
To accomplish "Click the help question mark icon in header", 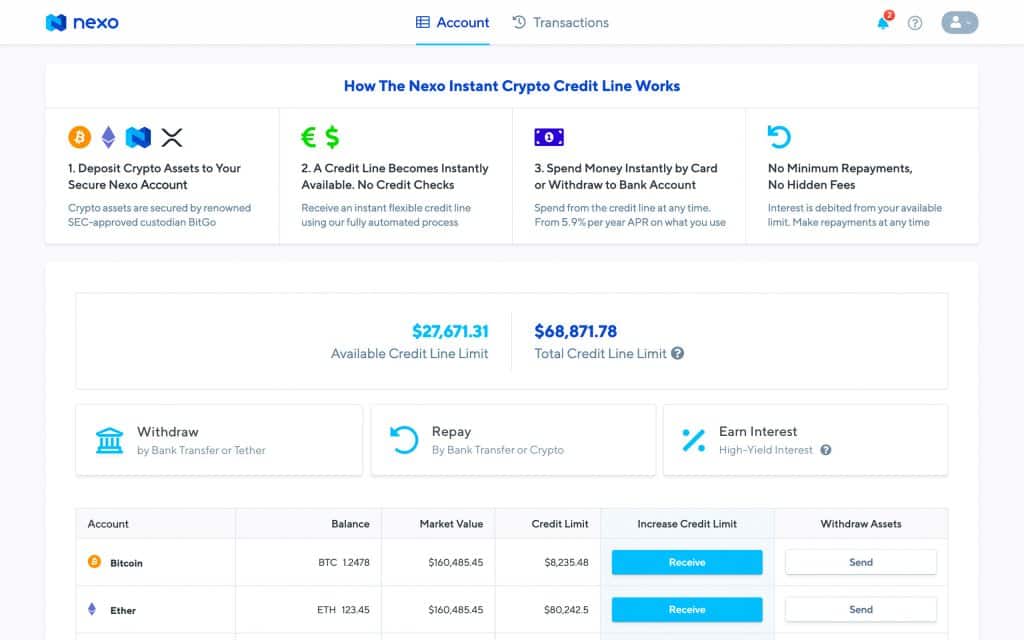I will pyautogui.click(x=915, y=23).
